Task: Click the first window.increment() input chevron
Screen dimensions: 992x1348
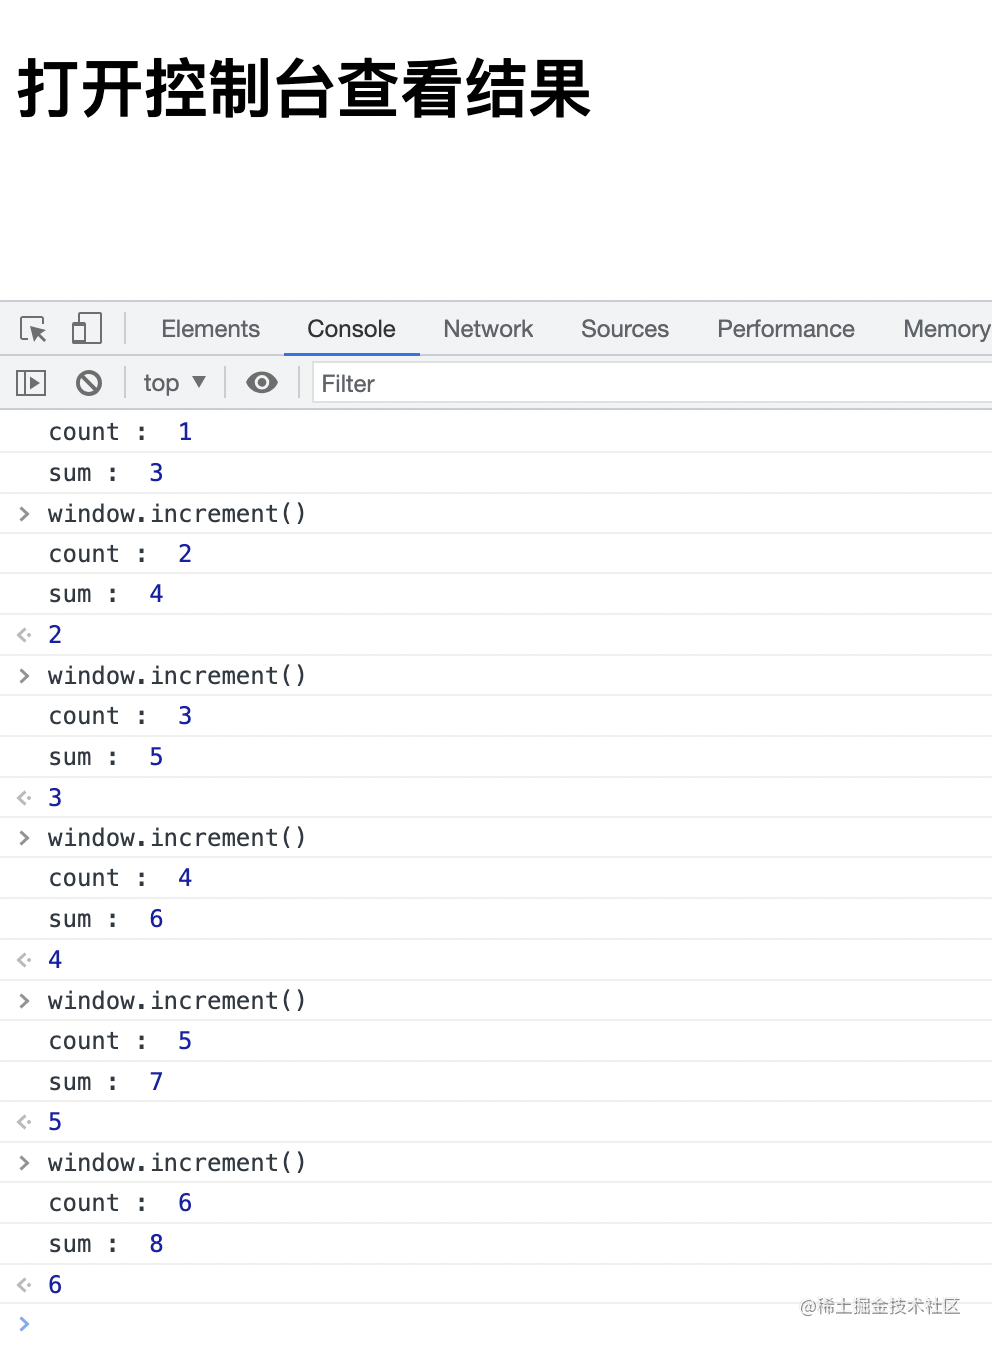Action: 25,514
